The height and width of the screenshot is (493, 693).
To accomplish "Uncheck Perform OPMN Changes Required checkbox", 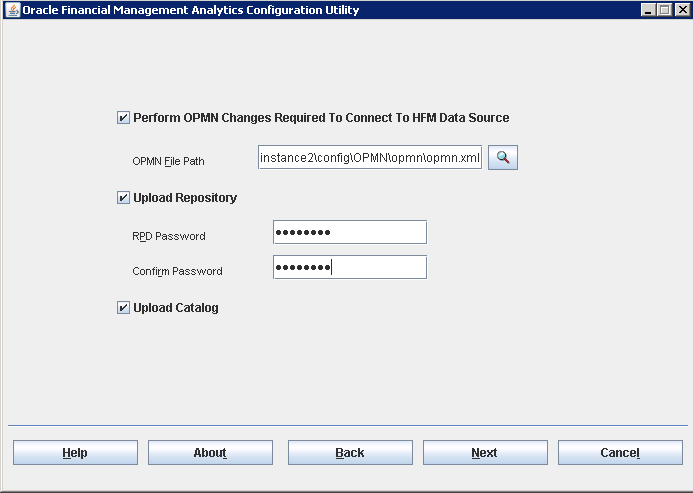I will pyautogui.click(x=123, y=118).
